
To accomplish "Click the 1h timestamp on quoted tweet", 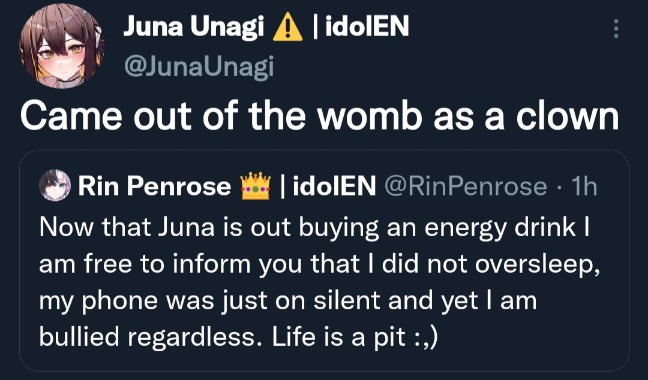I will click(584, 186).
